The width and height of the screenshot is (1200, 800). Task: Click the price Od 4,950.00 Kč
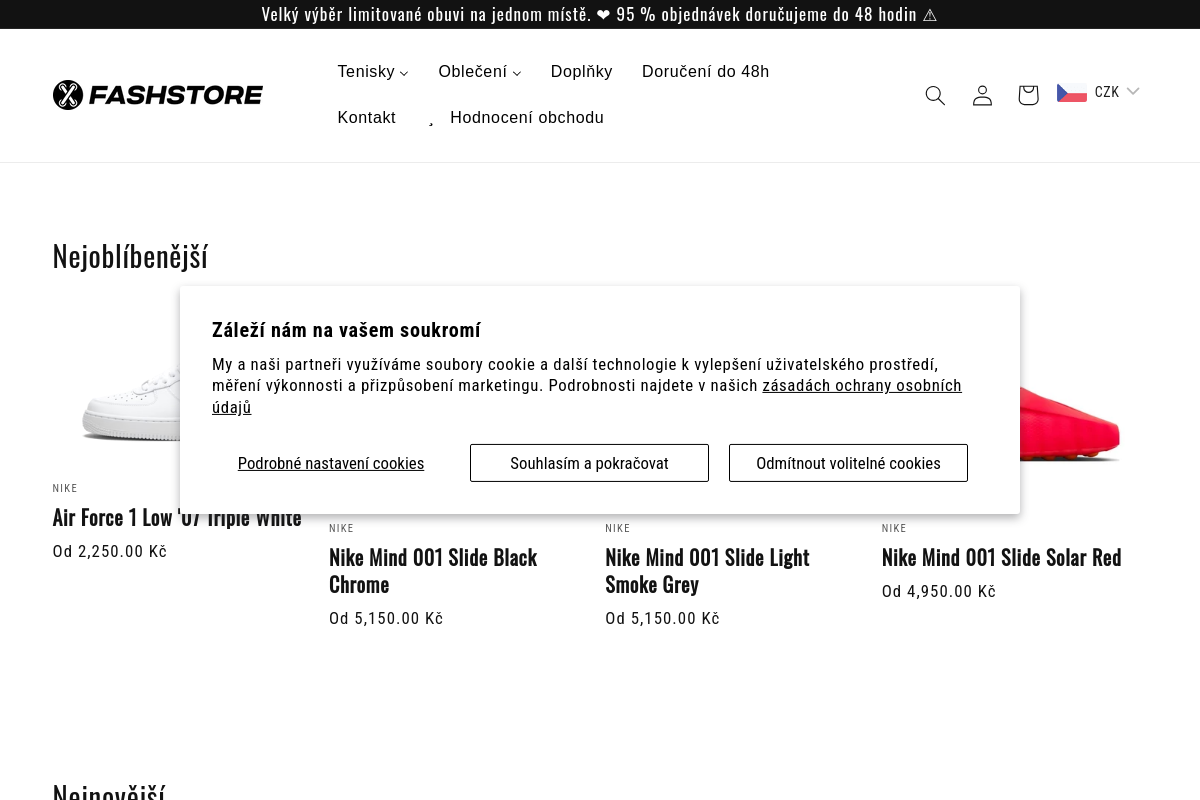point(939,592)
